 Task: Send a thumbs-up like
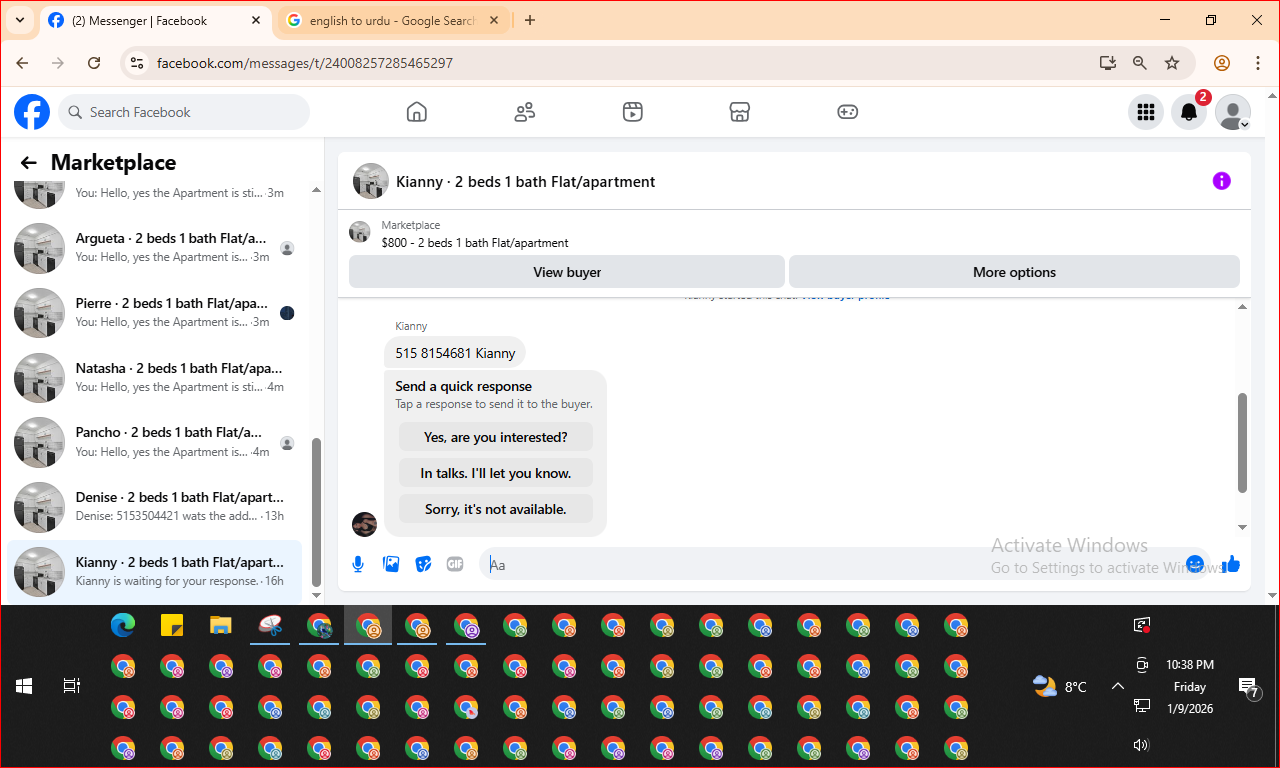point(1231,564)
